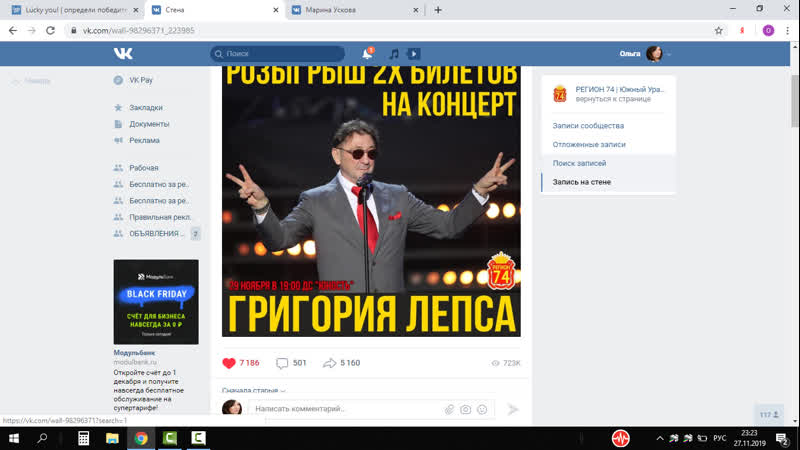Expand the Ольга profile menu

click(644, 54)
